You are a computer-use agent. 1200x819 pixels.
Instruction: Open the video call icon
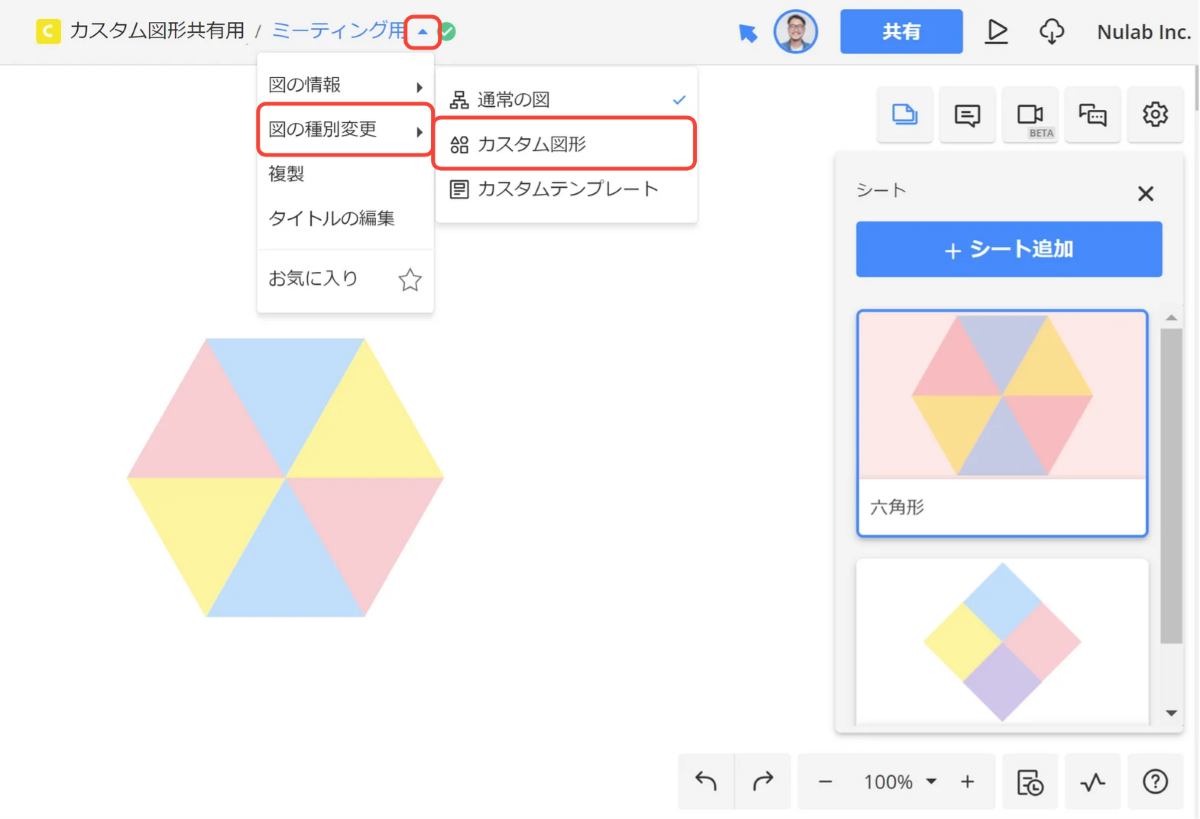coord(1030,115)
